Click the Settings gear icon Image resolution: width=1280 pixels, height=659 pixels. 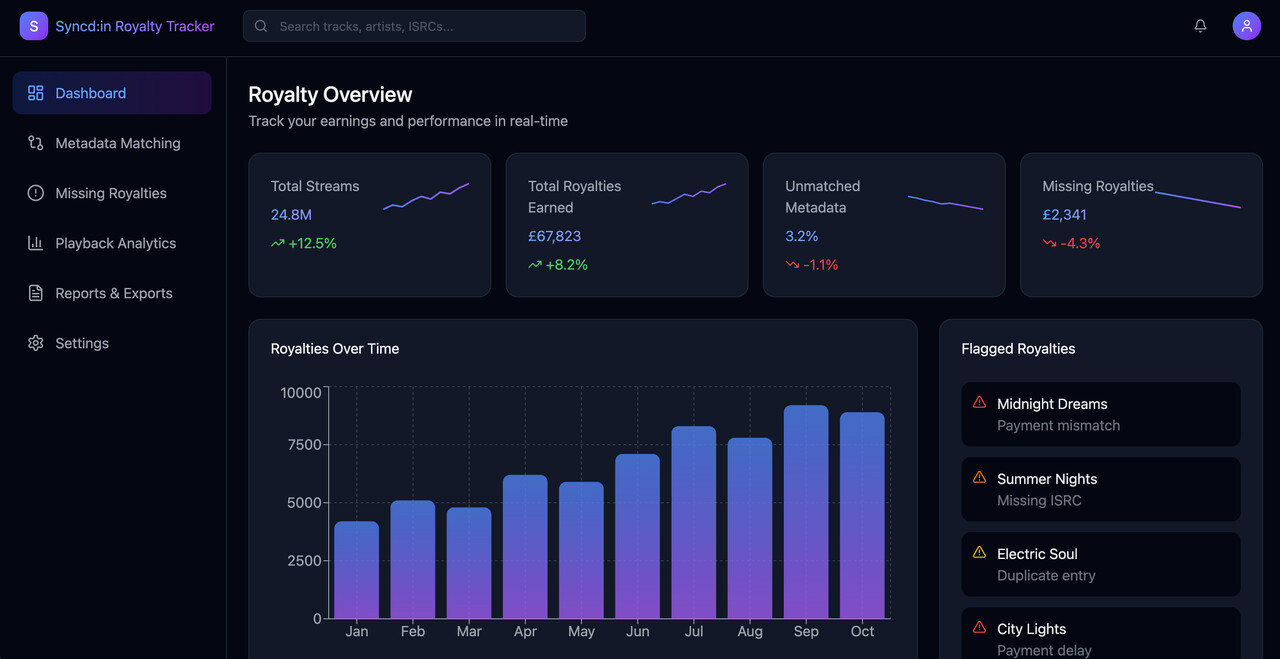[x=36, y=343]
